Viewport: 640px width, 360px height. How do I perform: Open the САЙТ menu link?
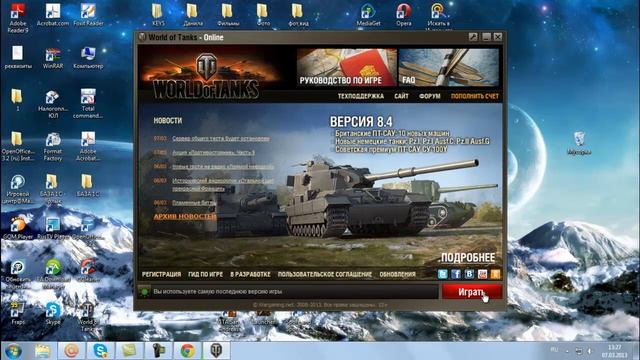point(401,96)
